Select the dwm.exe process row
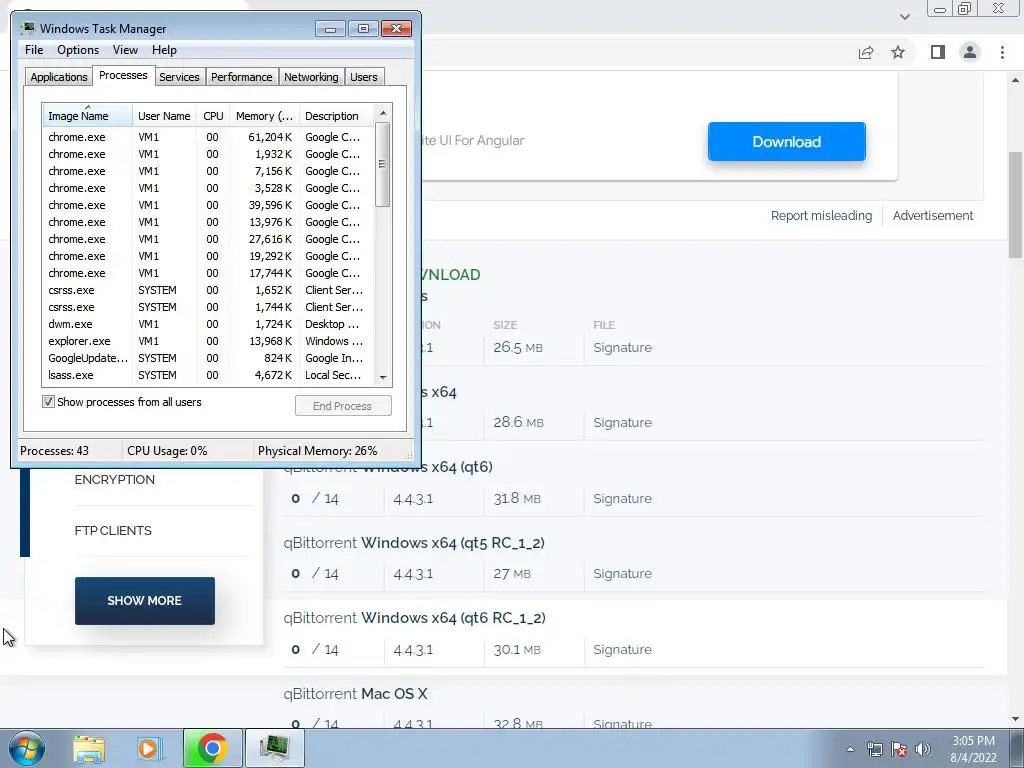Viewport: 1024px width, 768px height. point(208,324)
